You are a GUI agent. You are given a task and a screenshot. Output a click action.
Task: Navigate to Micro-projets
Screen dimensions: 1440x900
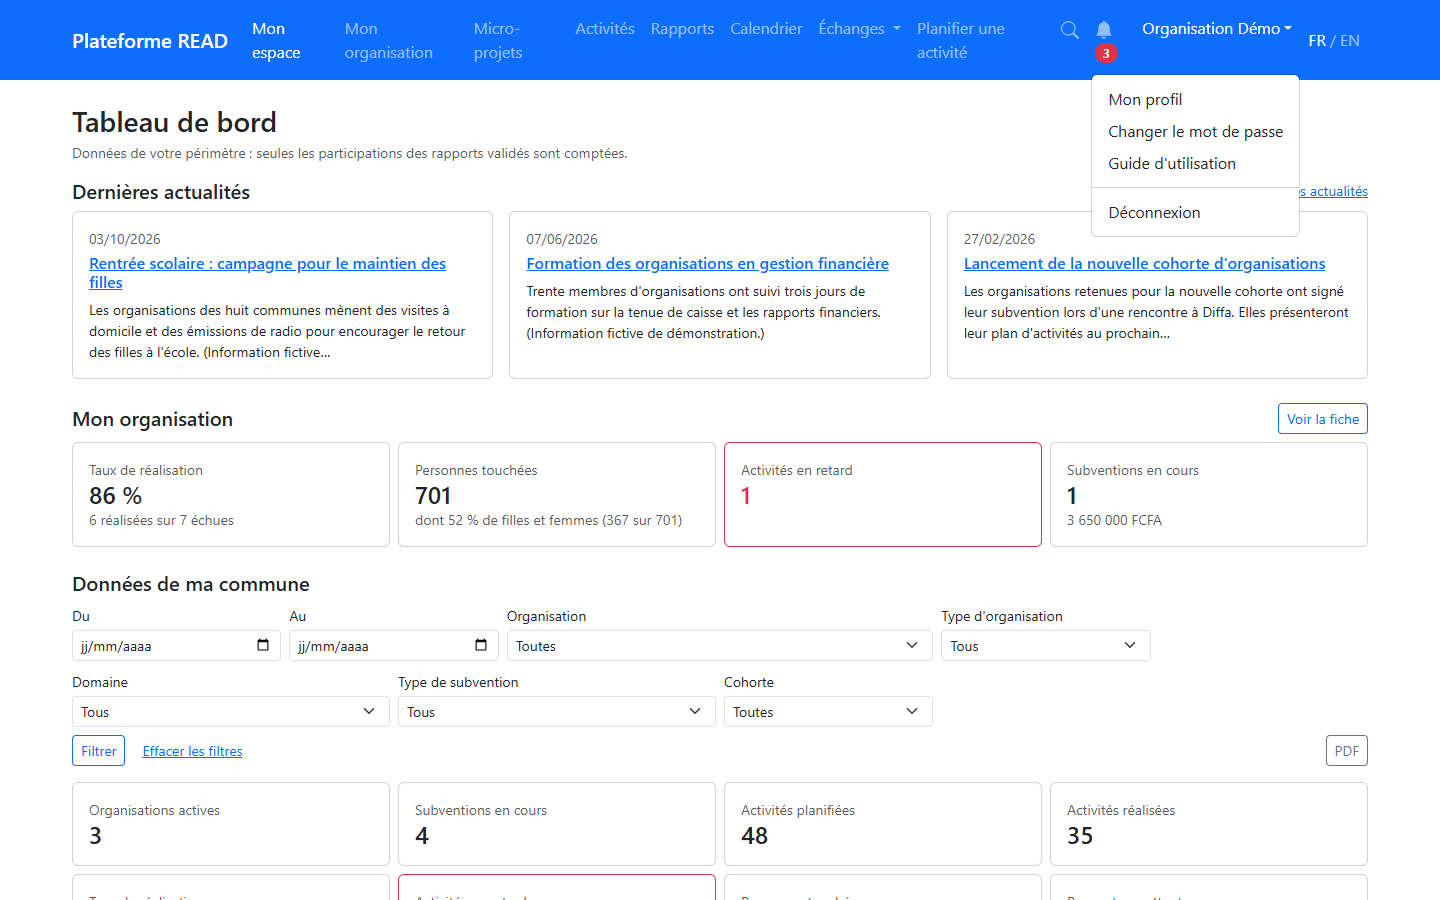click(498, 41)
